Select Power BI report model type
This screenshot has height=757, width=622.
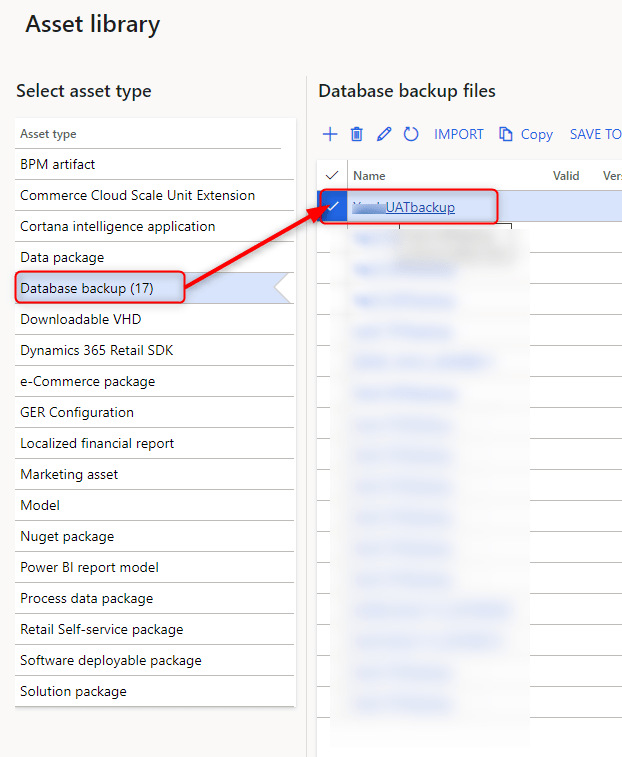[x=89, y=567]
